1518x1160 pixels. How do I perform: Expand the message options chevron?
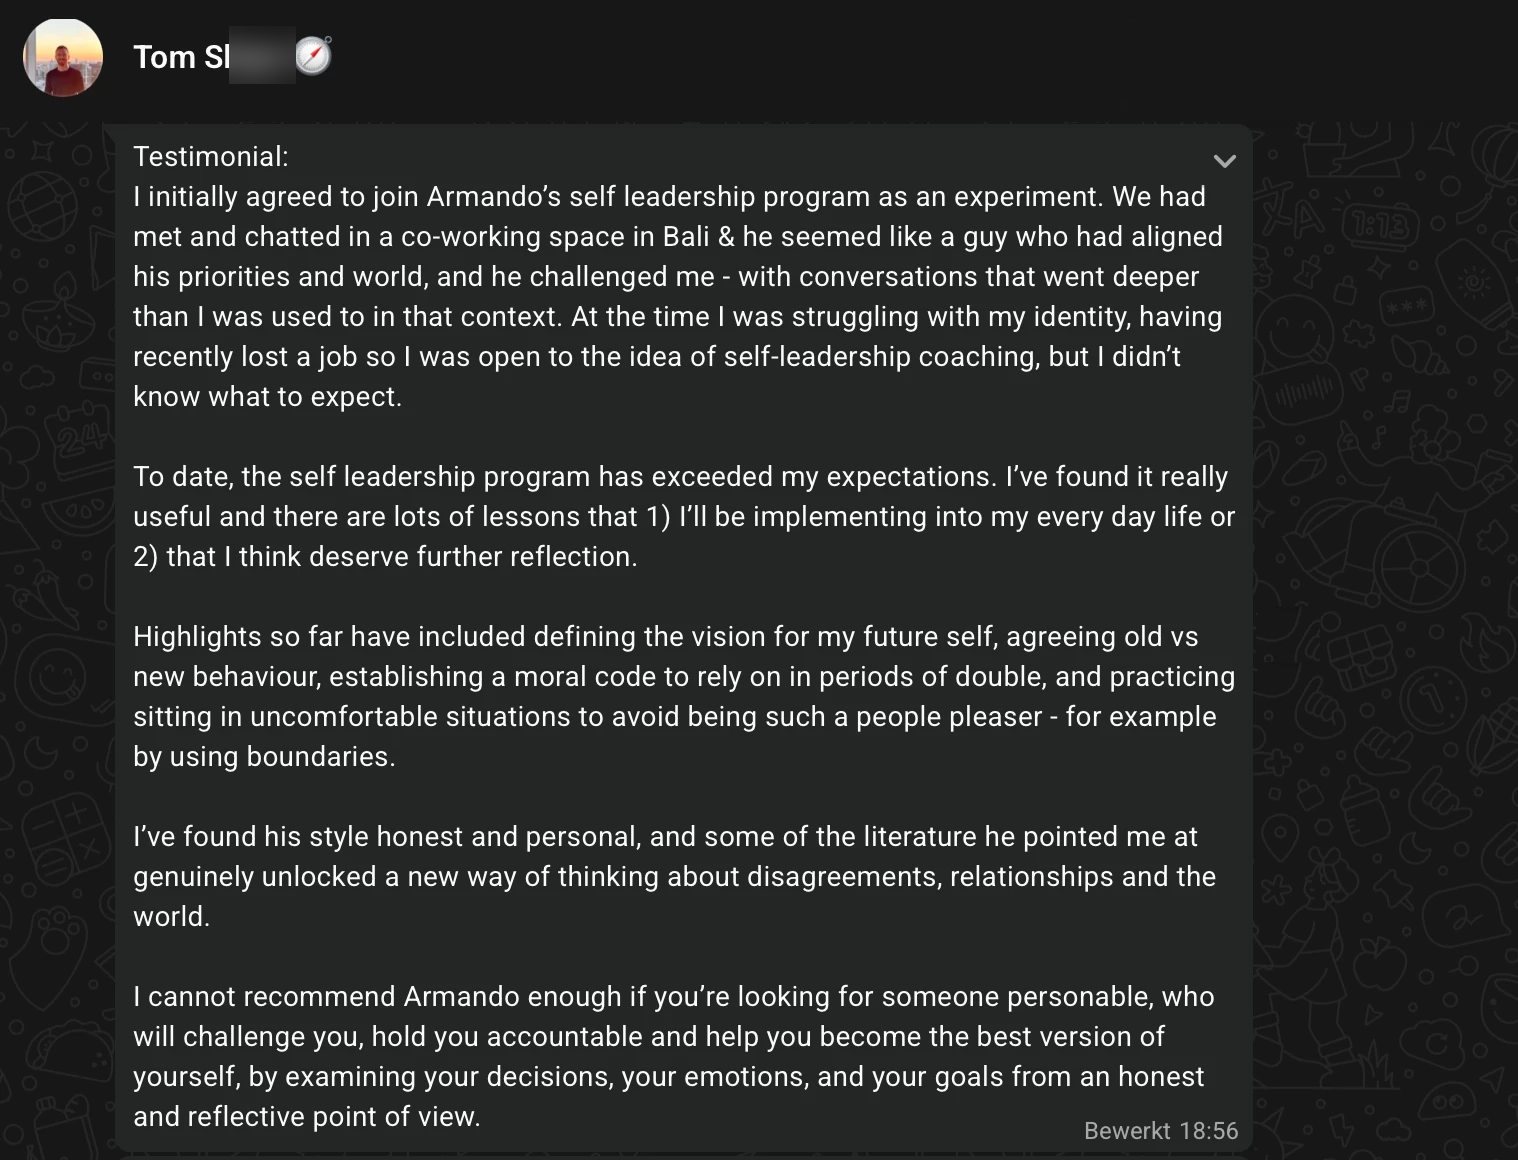1224,161
